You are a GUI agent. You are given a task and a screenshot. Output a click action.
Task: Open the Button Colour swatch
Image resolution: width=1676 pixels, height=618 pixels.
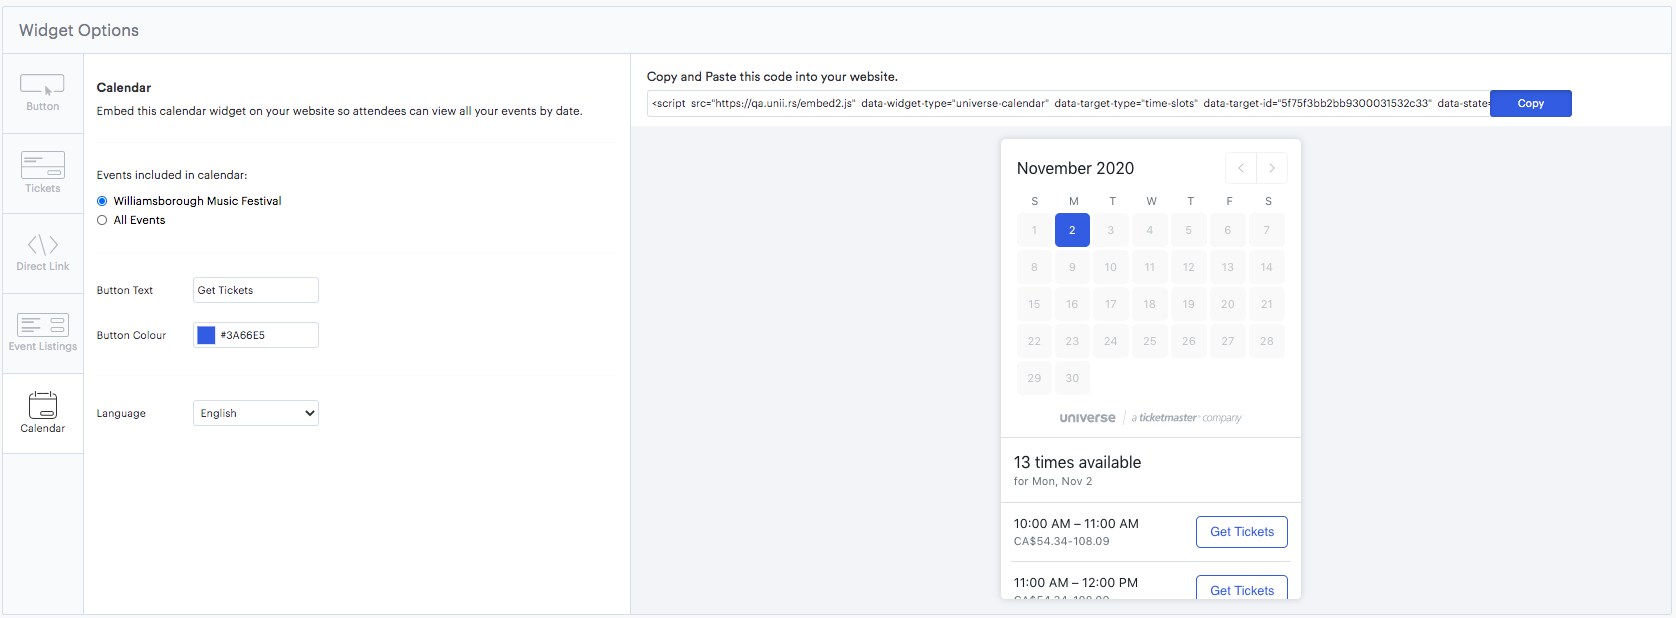coord(206,335)
